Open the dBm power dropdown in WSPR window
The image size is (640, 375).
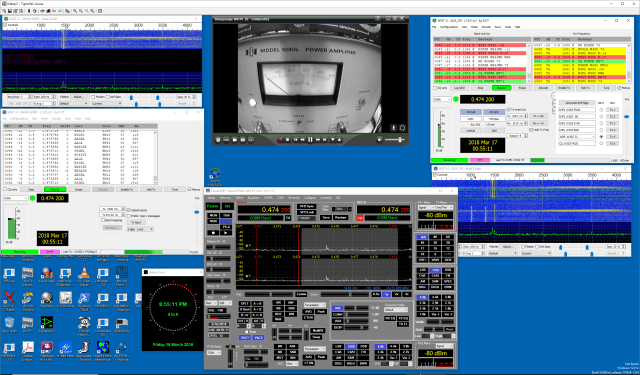click(x=140, y=229)
